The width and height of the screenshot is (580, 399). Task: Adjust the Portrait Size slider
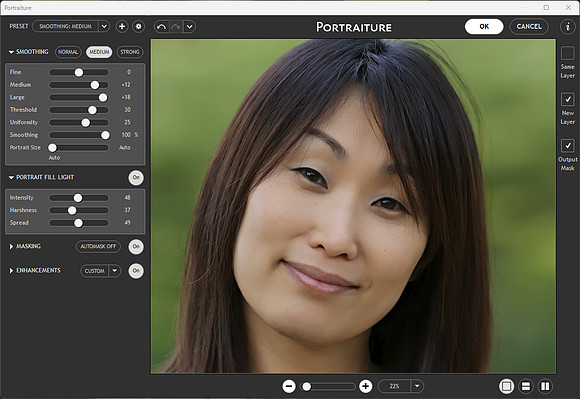[x=79, y=148]
